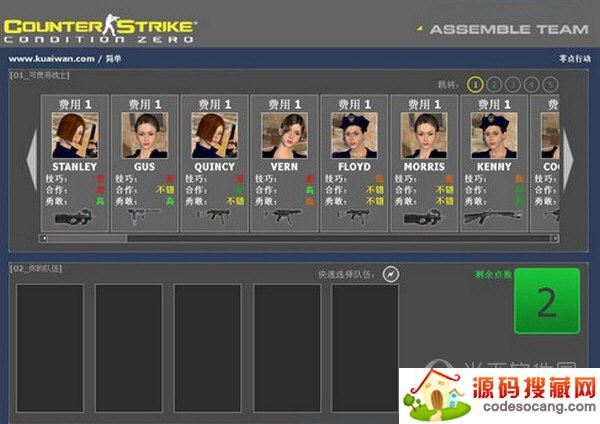
Task: Click Stanley's weapon icon
Action: [x=74, y=217]
